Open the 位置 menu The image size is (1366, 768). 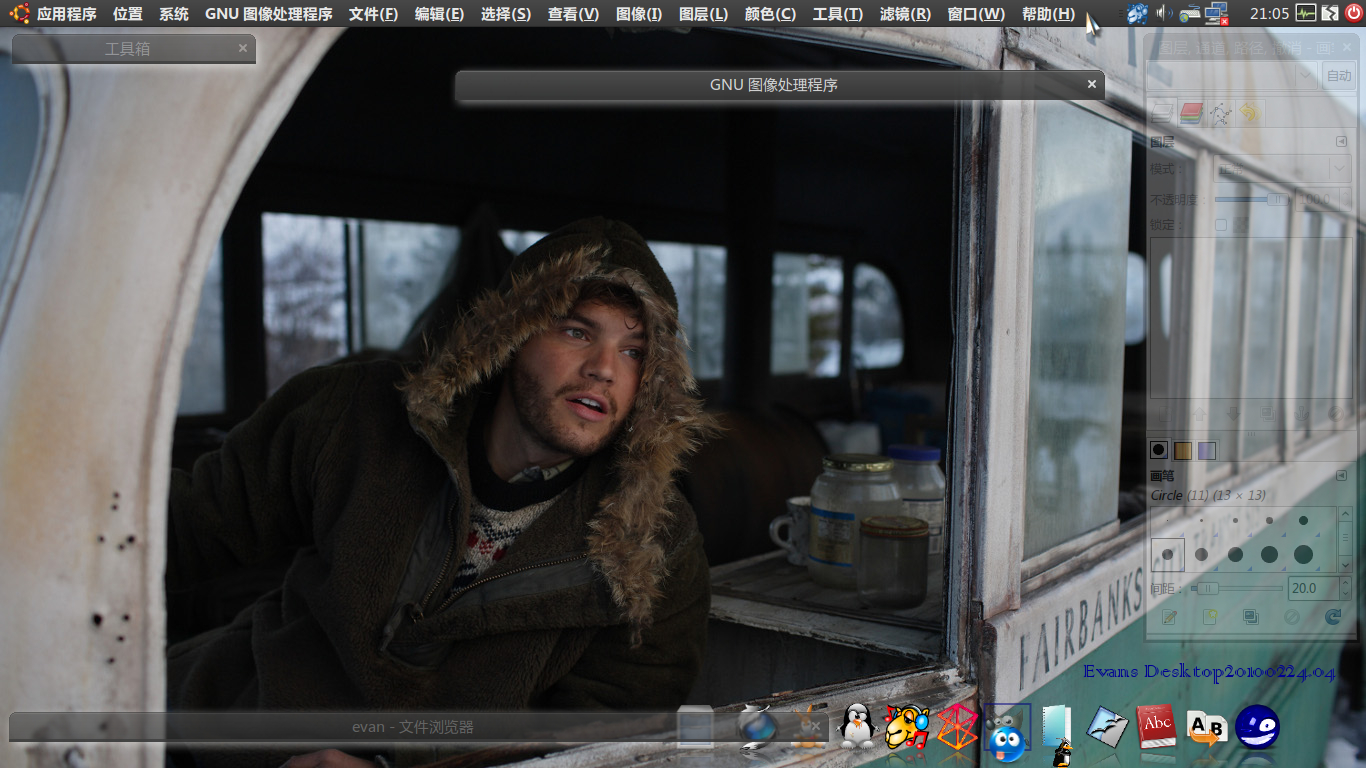(128, 14)
